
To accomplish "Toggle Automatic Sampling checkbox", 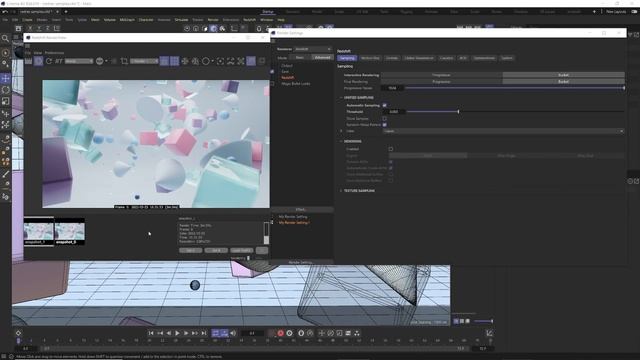I will (384, 105).
